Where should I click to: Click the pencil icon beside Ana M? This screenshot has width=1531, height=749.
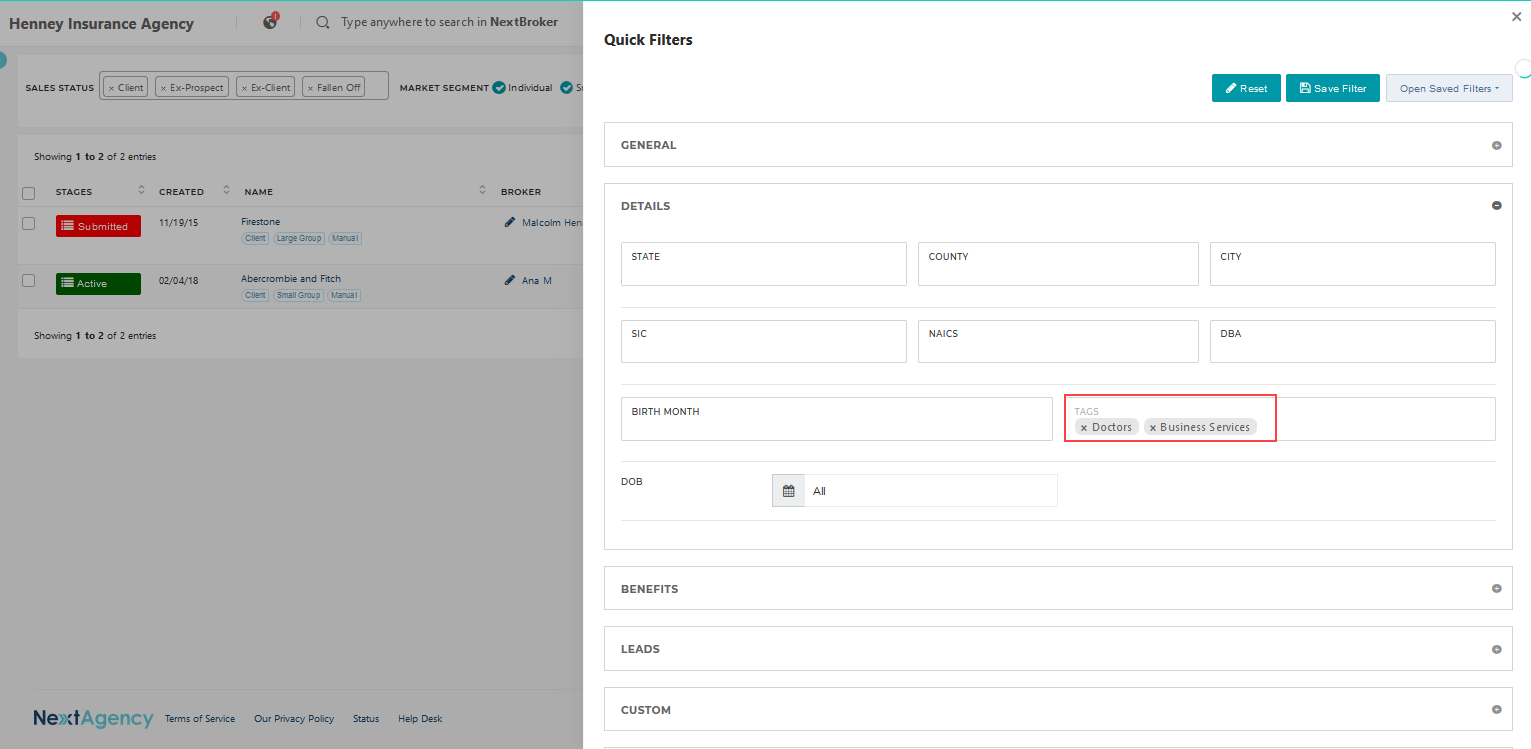[510, 280]
